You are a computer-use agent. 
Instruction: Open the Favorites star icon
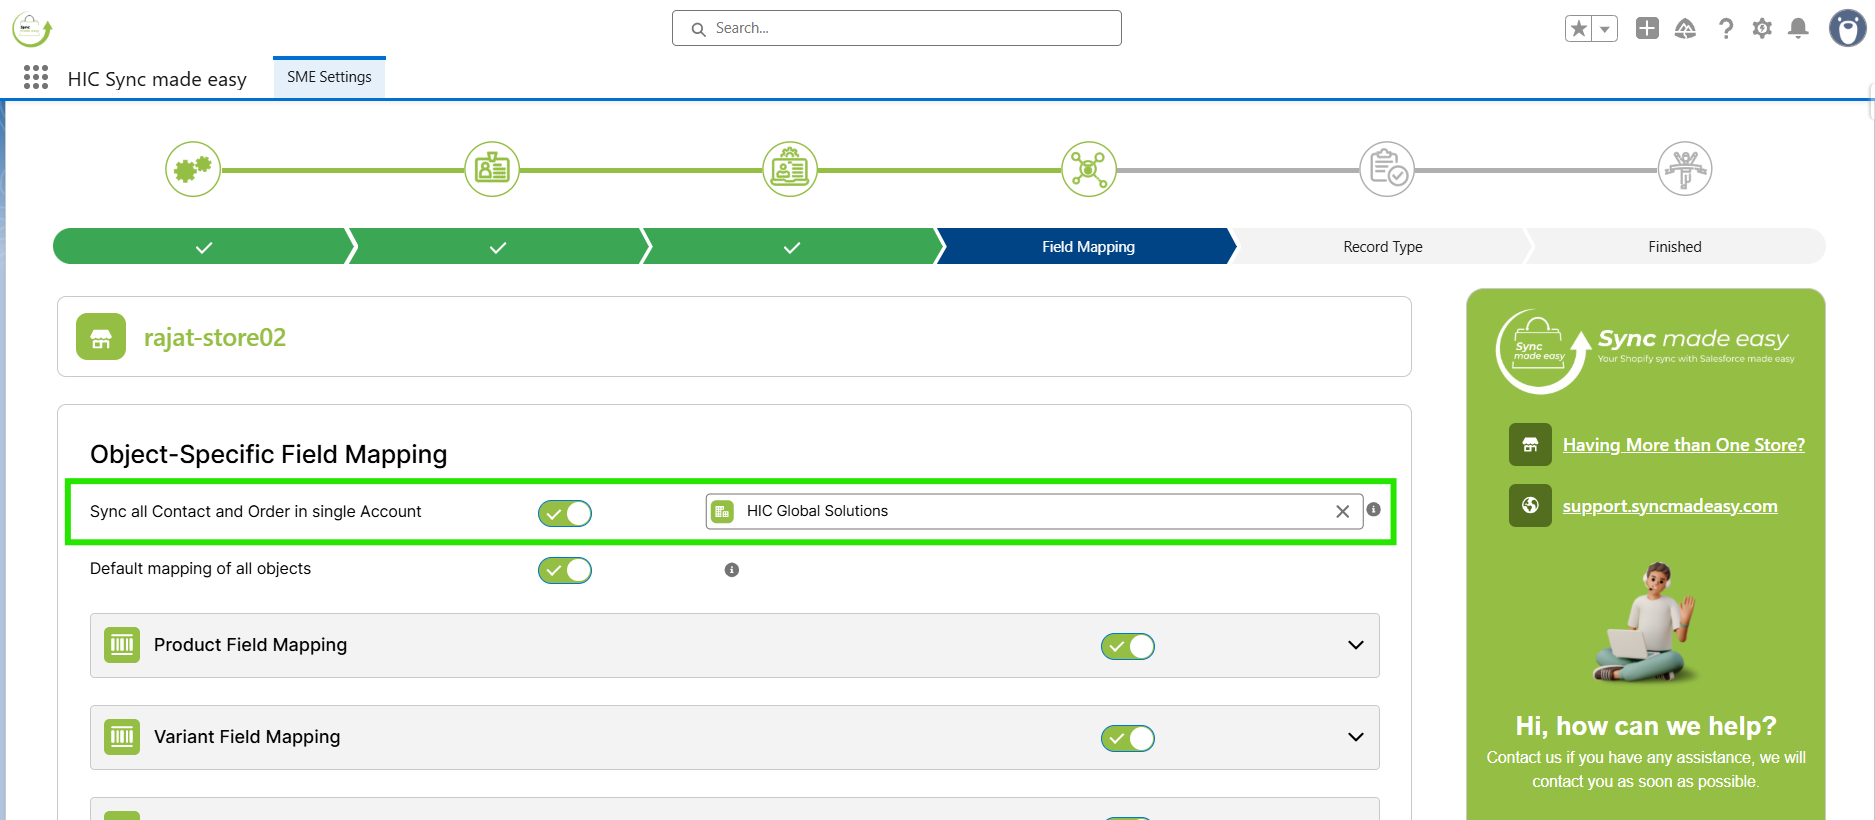1579,29
